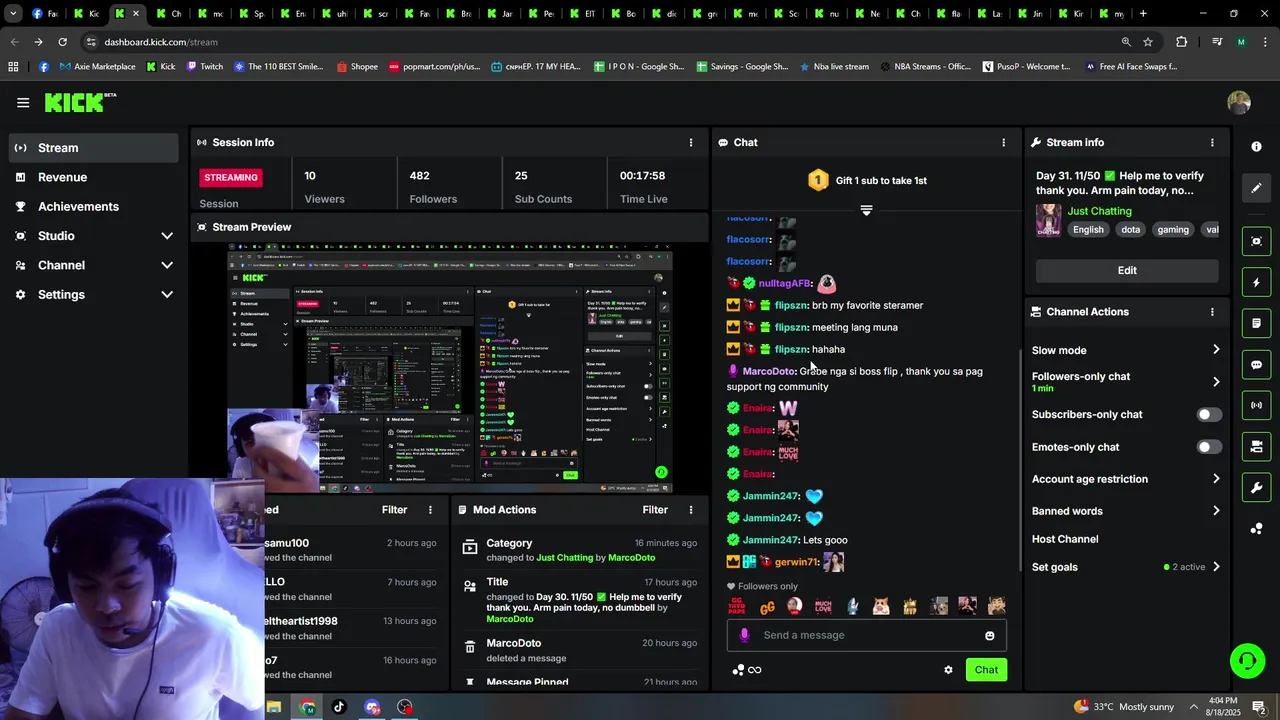Click Filter in Mod Actions panel
The width and height of the screenshot is (1280, 720).
click(655, 509)
